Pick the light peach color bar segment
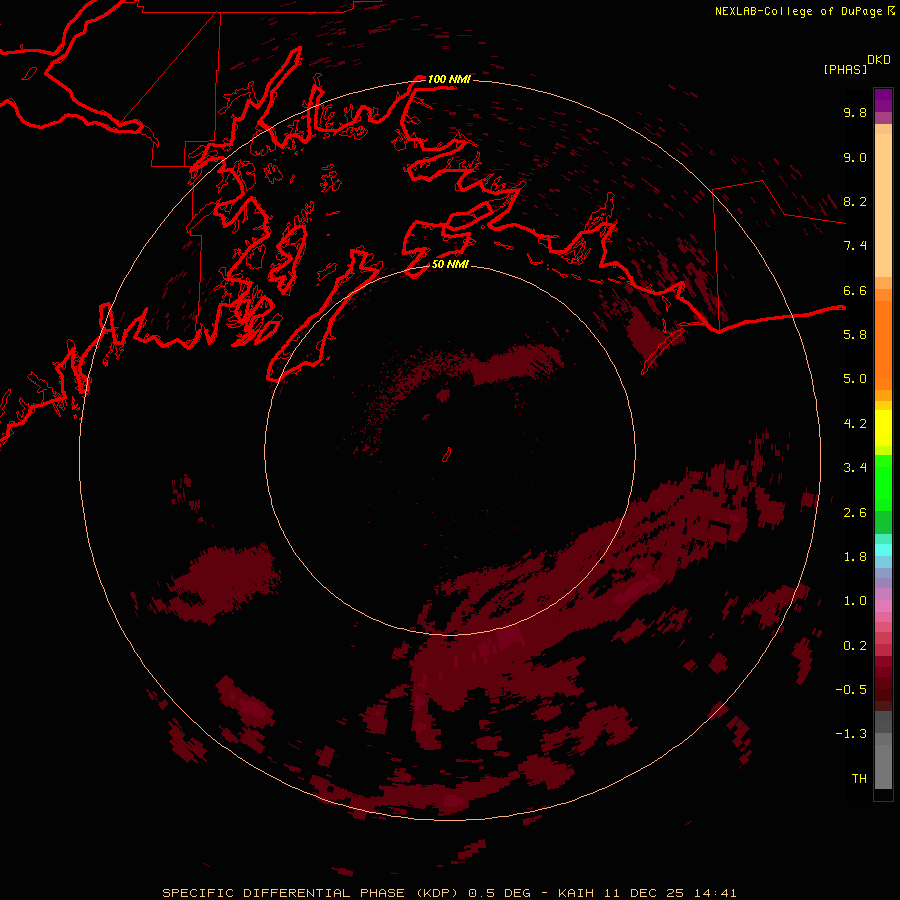This screenshot has width=900, height=900. click(883, 205)
